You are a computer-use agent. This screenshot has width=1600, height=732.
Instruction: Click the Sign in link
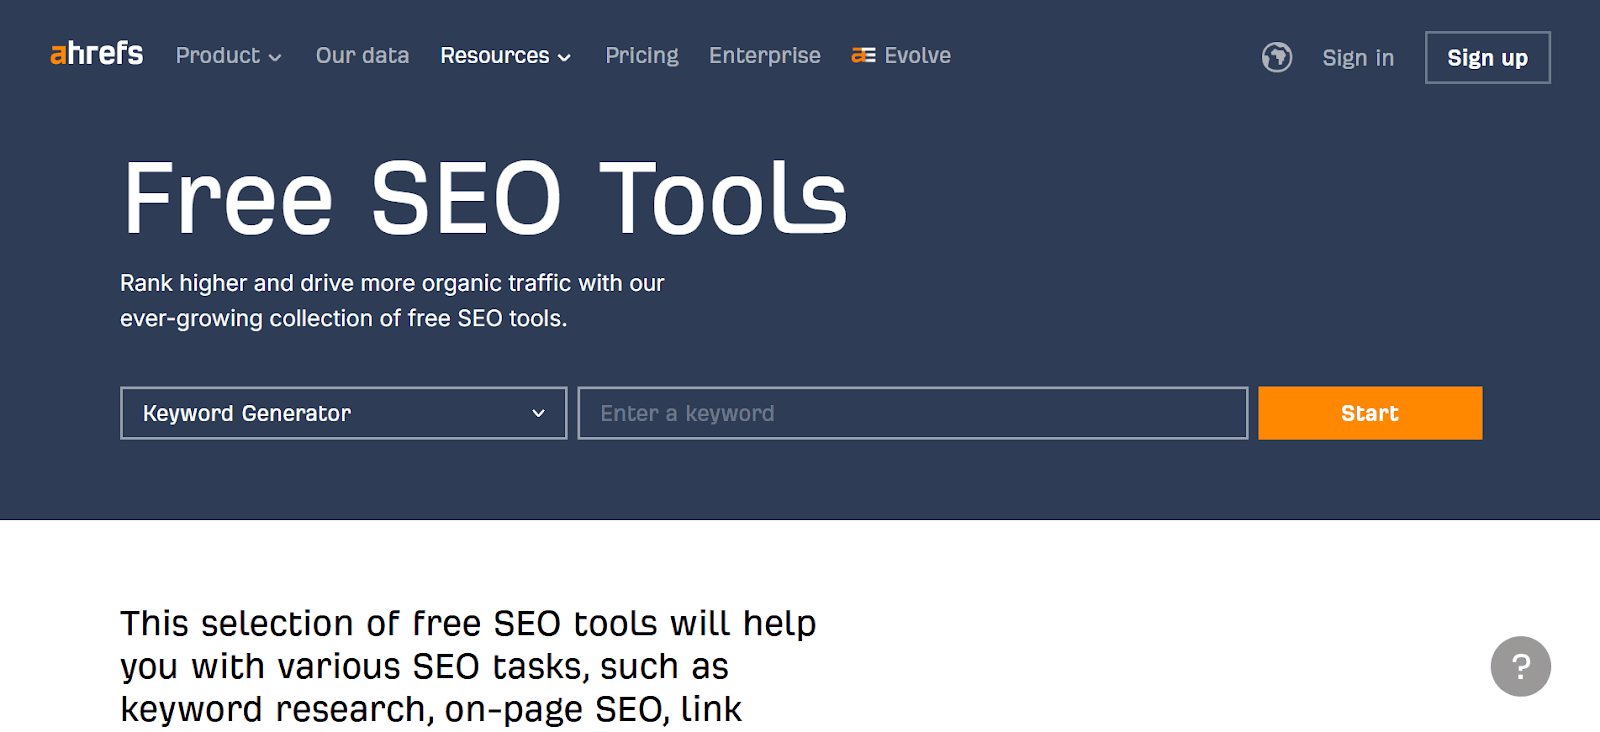(1357, 58)
